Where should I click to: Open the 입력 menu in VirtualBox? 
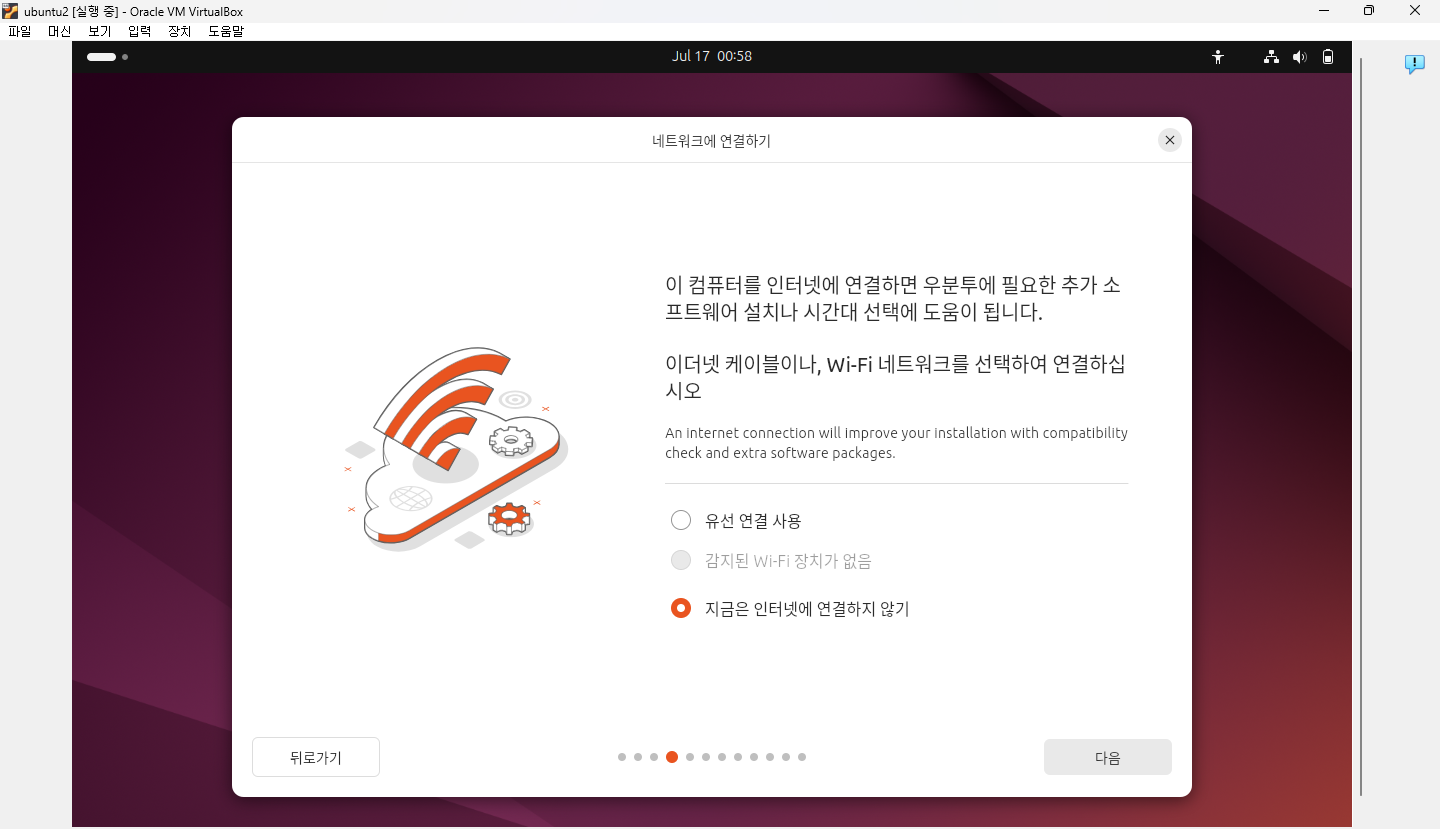click(140, 31)
